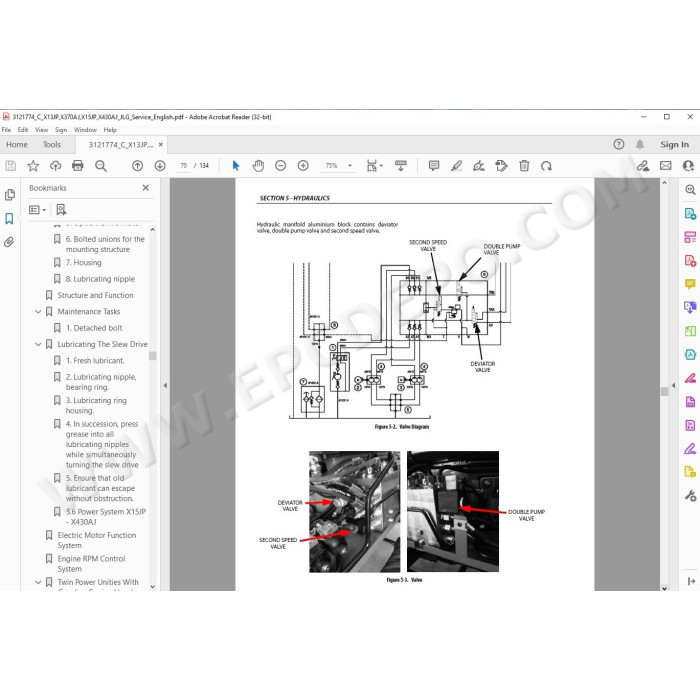Open More Tools wrench icon
The width and height of the screenshot is (700, 700).
(x=690, y=496)
